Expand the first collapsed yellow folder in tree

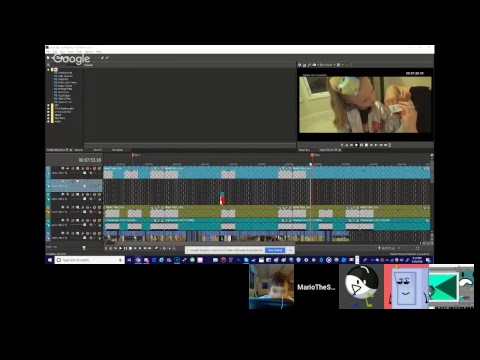coord(48,105)
